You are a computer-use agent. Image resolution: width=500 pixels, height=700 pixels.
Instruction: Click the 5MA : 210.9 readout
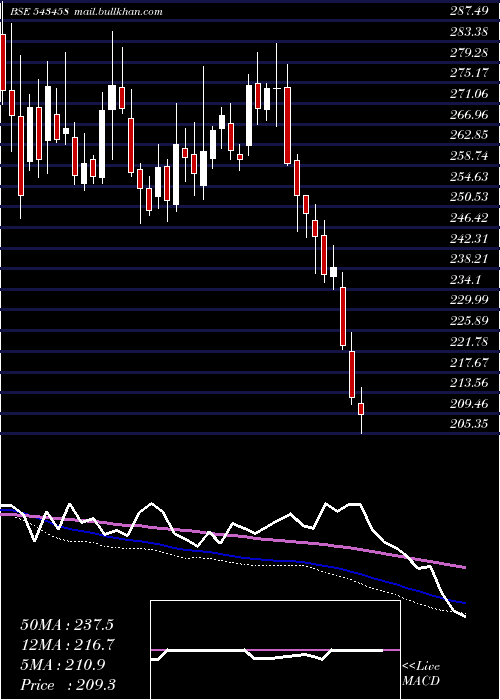click(62, 665)
